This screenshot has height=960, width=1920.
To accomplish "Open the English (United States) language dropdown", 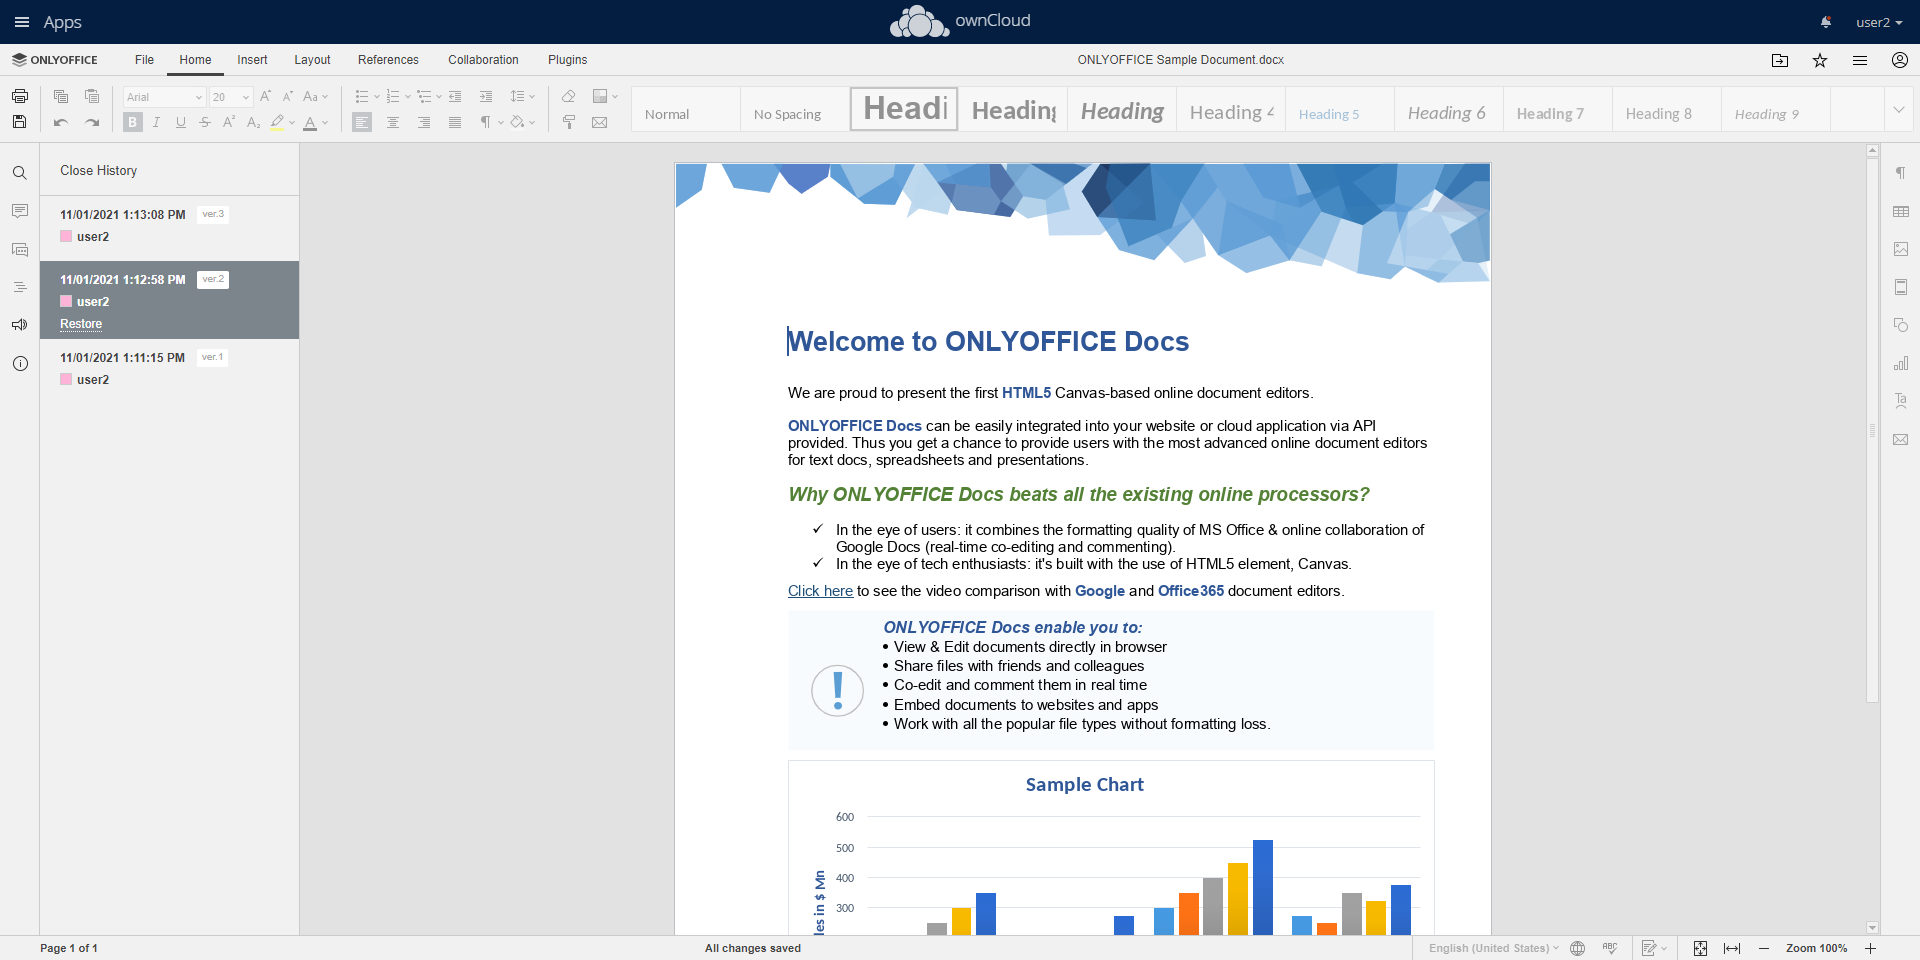I will pyautogui.click(x=1494, y=948).
